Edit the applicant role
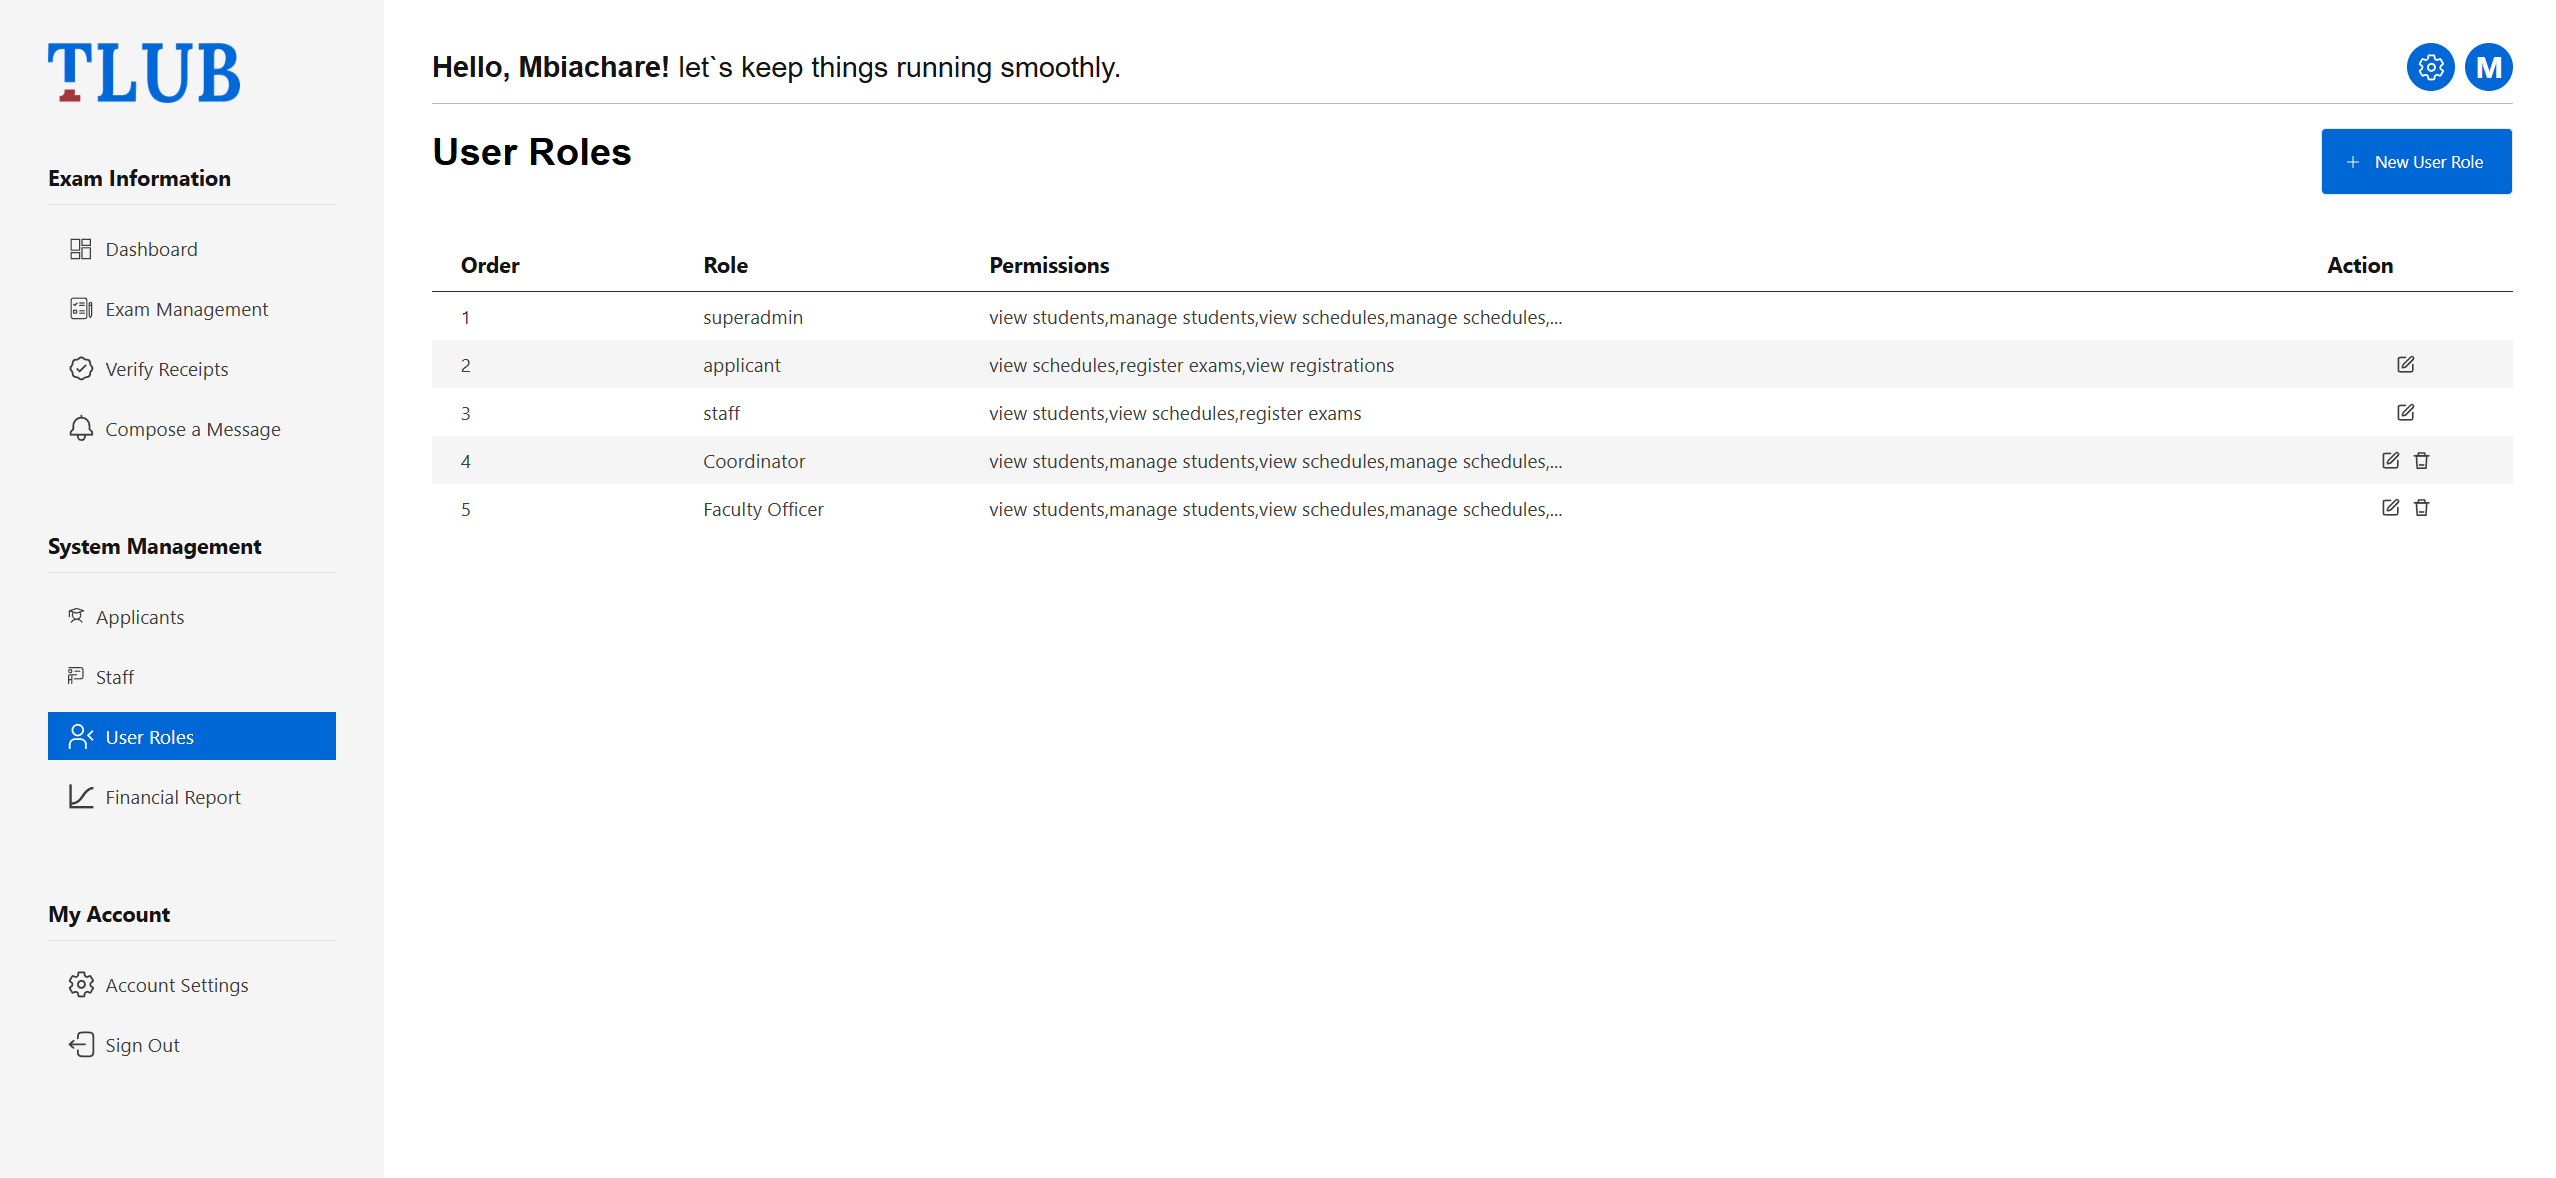The height and width of the screenshot is (1178, 2556). point(2406,364)
